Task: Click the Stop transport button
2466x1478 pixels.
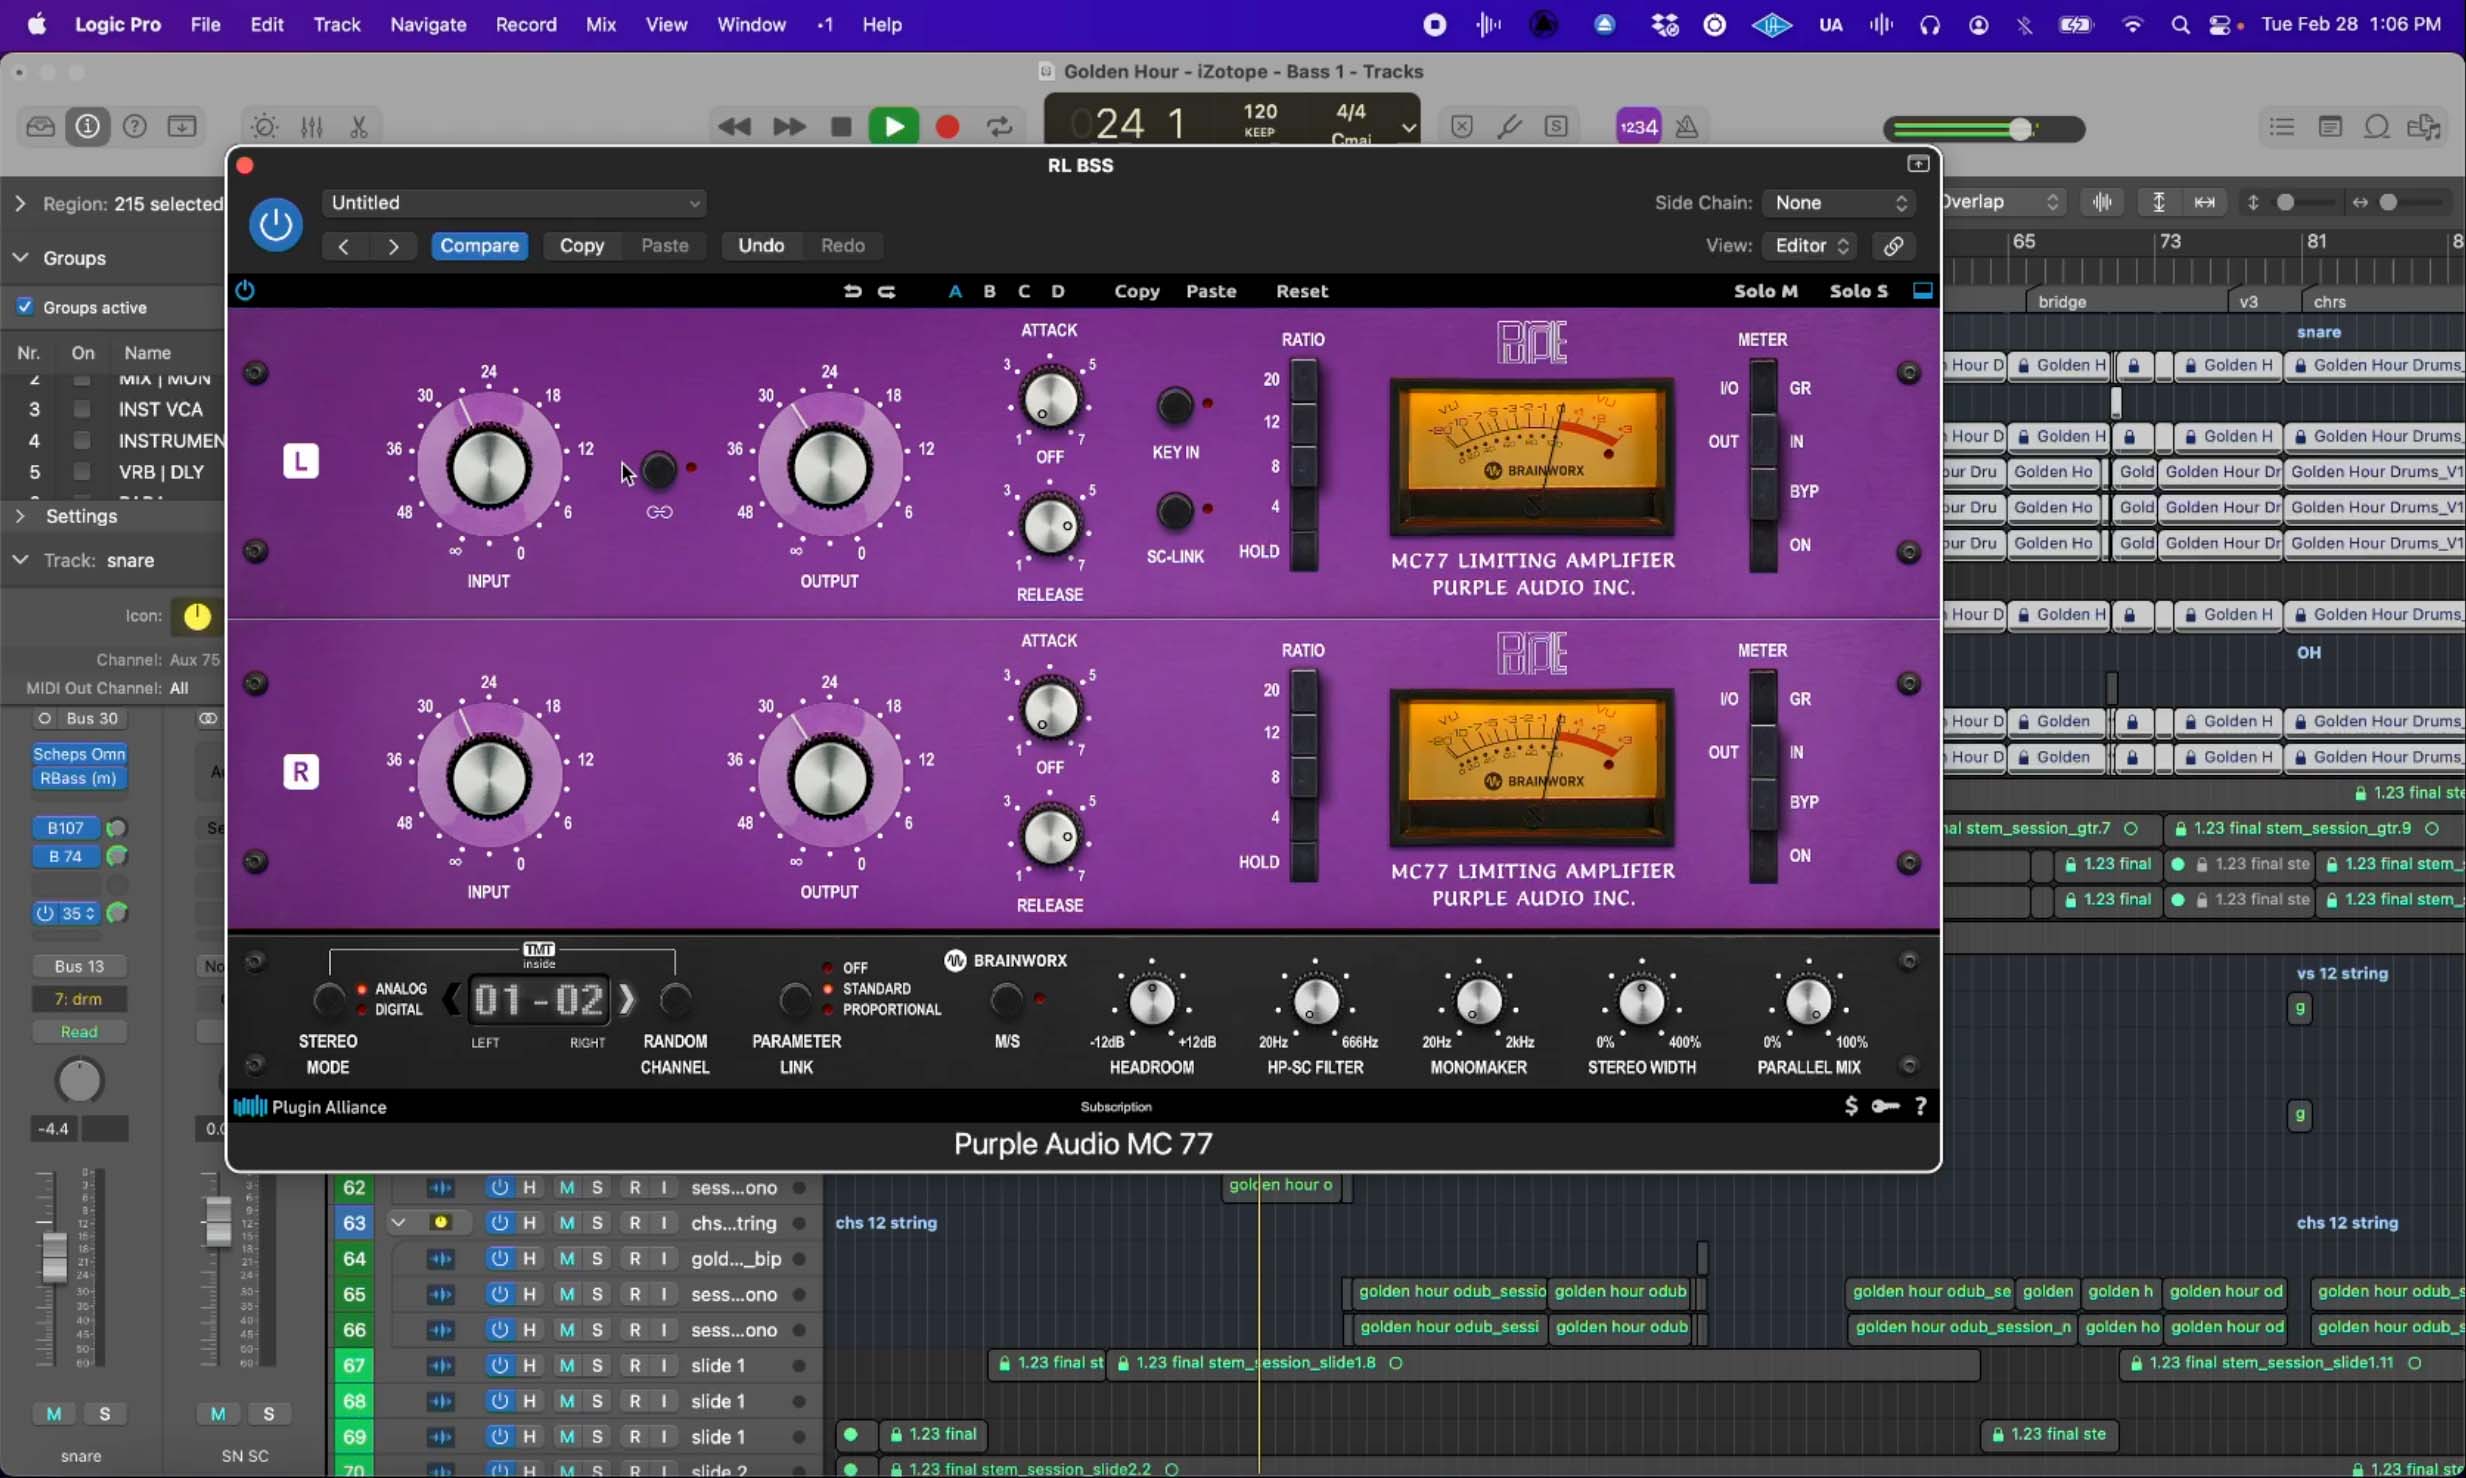Action: pos(841,127)
